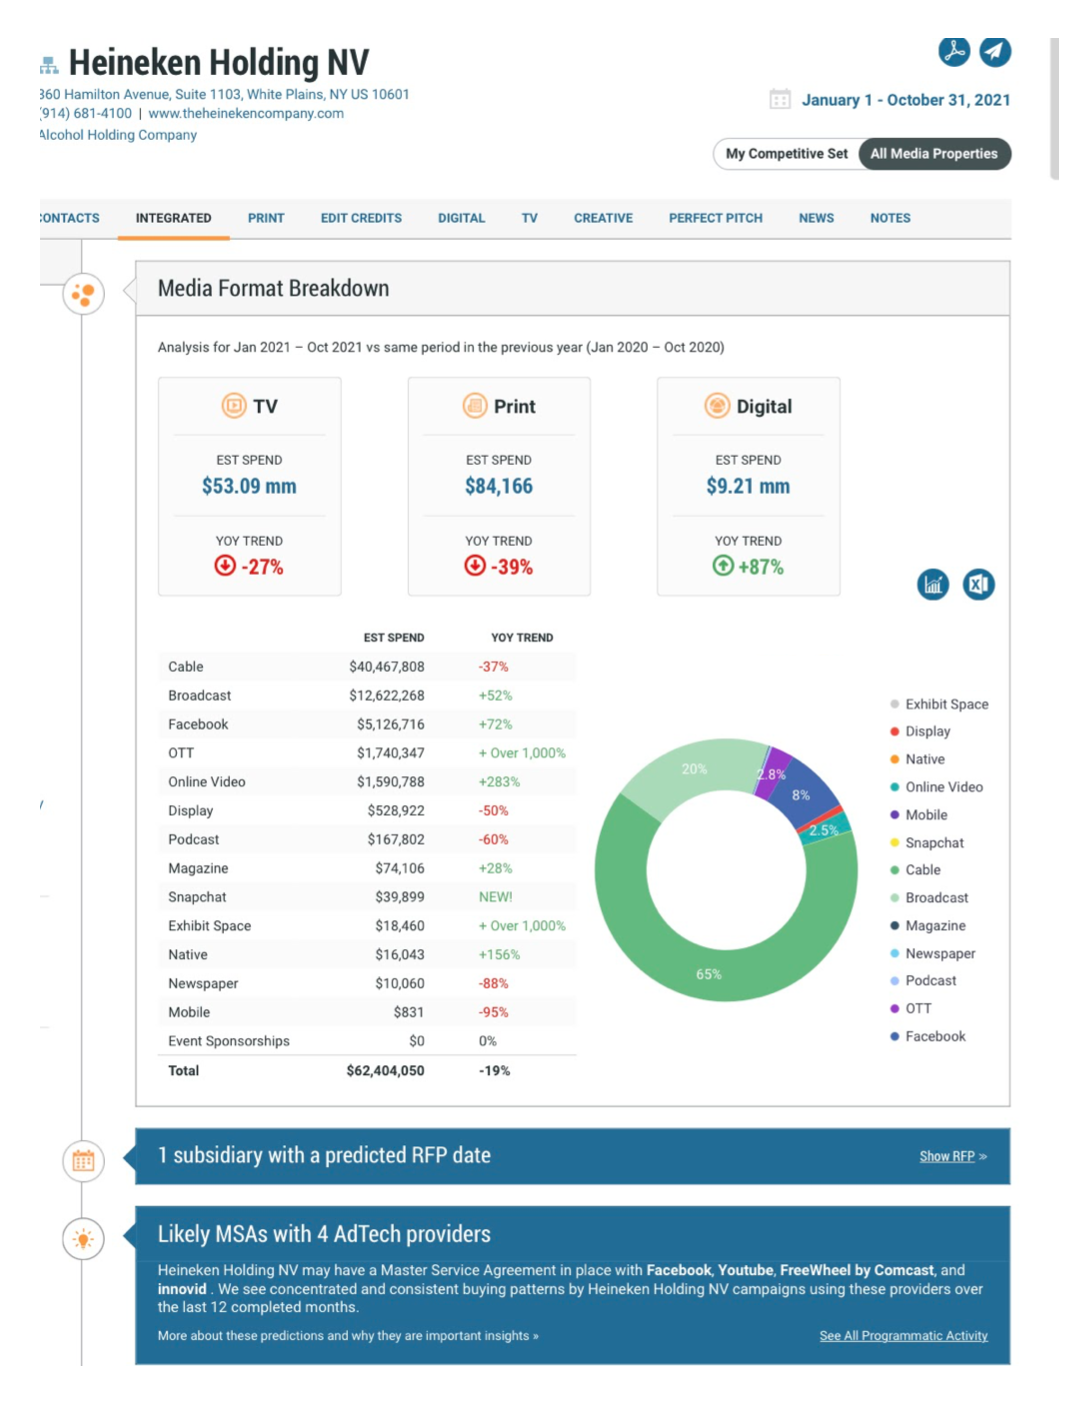Toggle Facebook legend item
The height and width of the screenshot is (1402, 1088).
pos(928,1037)
